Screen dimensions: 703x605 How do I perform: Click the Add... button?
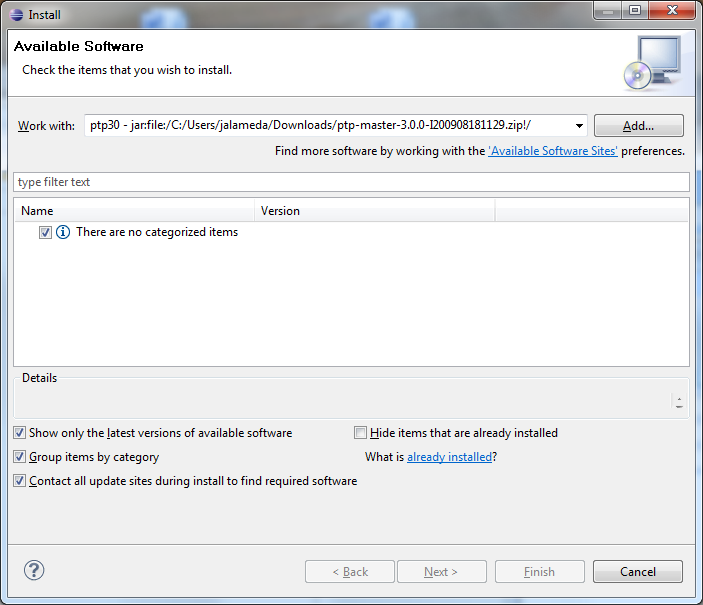638,126
